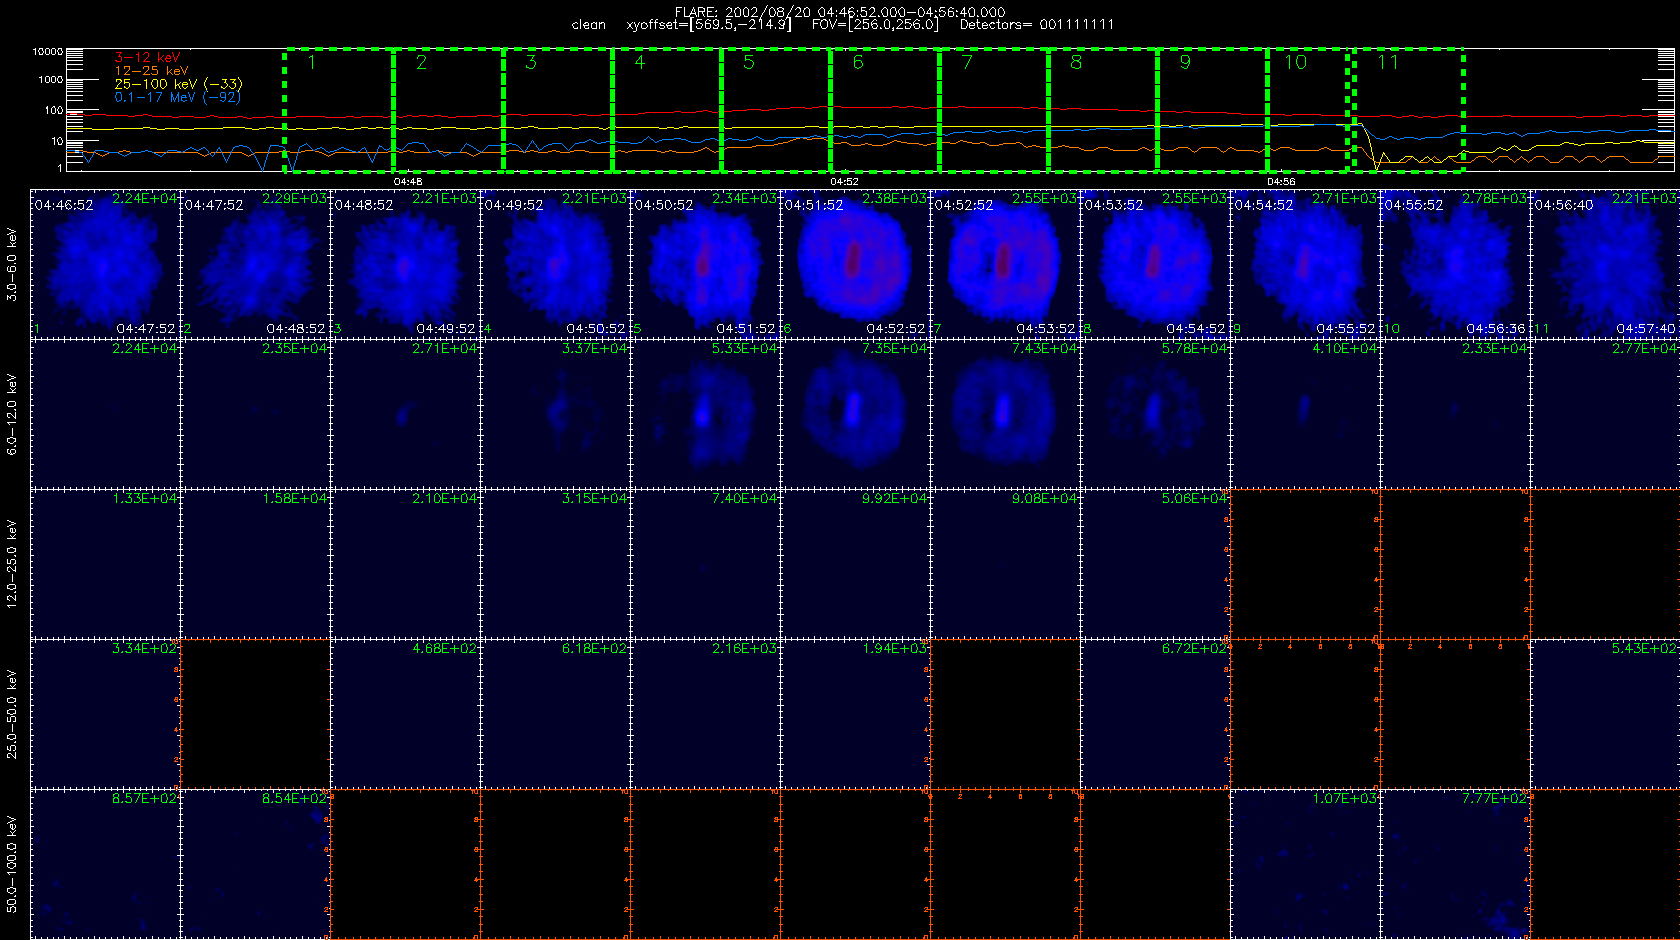
Task: Open the 12.0-25.0 keV image with peak 9.92E+04
Action: [855, 564]
